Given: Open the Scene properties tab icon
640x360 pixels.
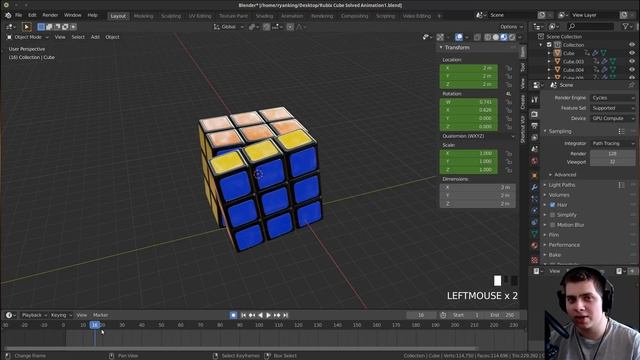Looking at the screenshot, I should 534,149.
